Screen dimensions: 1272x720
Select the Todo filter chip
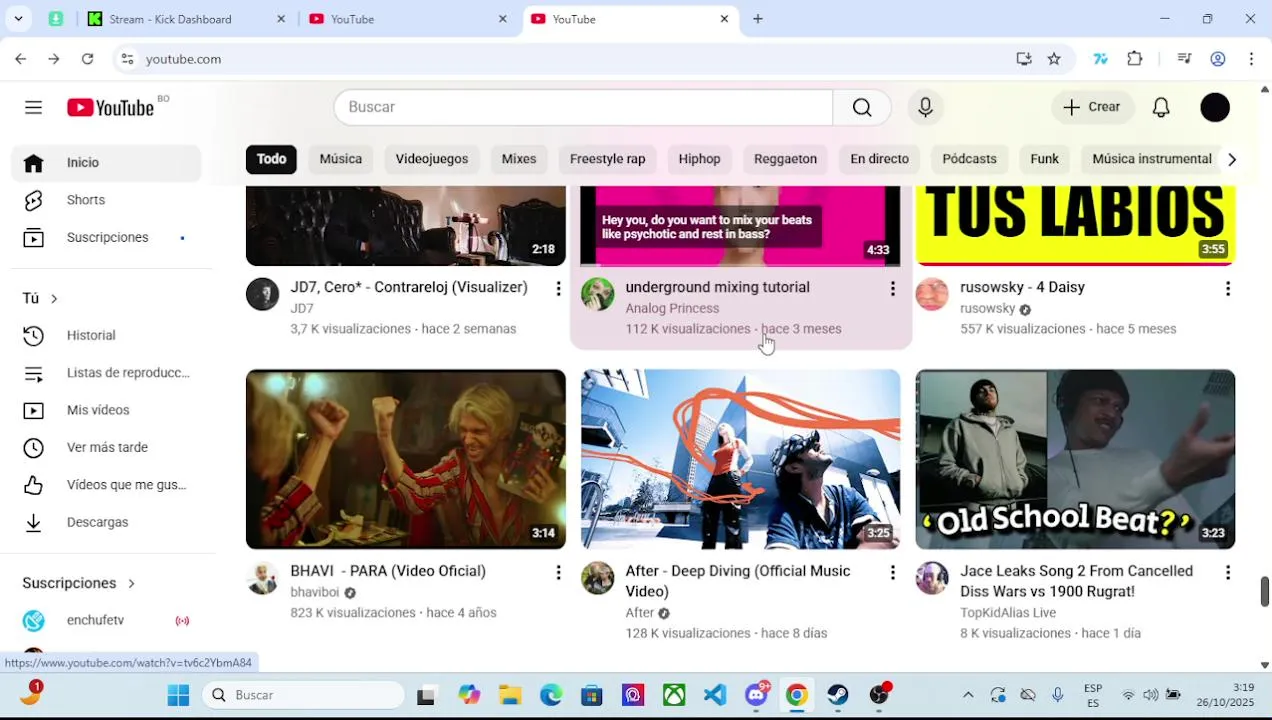pyautogui.click(x=271, y=159)
